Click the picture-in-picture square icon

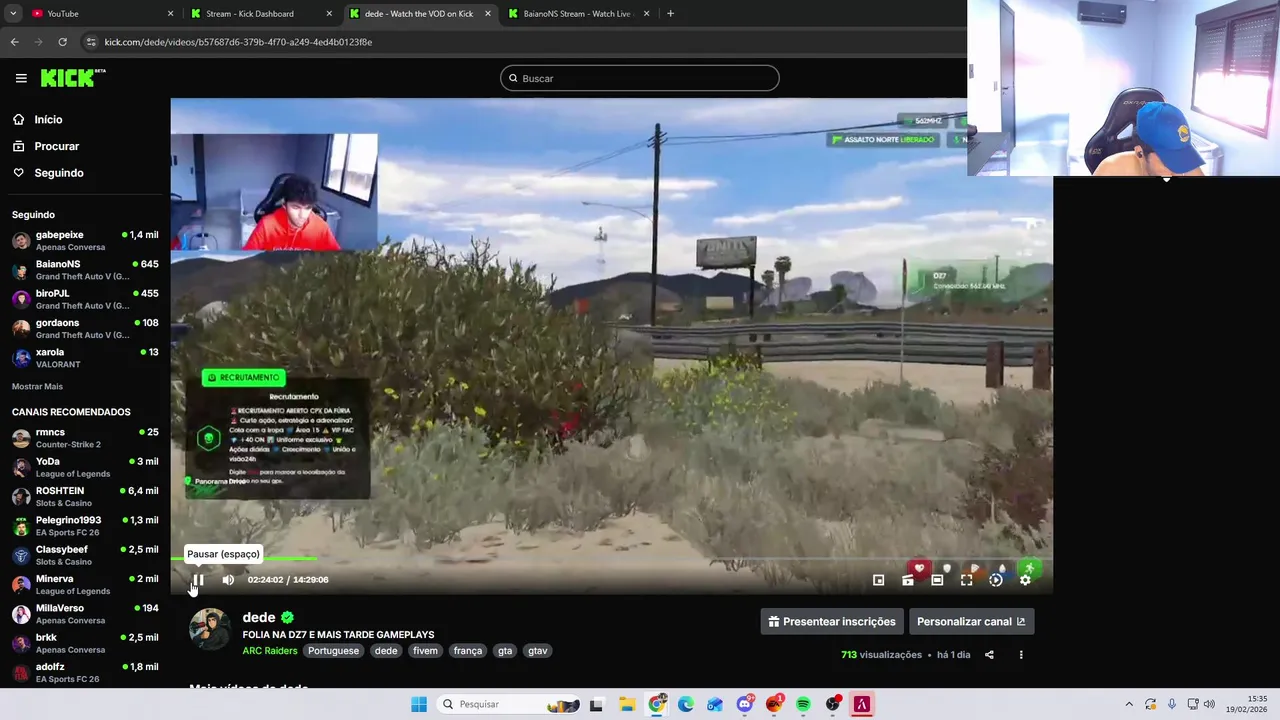[x=878, y=580]
